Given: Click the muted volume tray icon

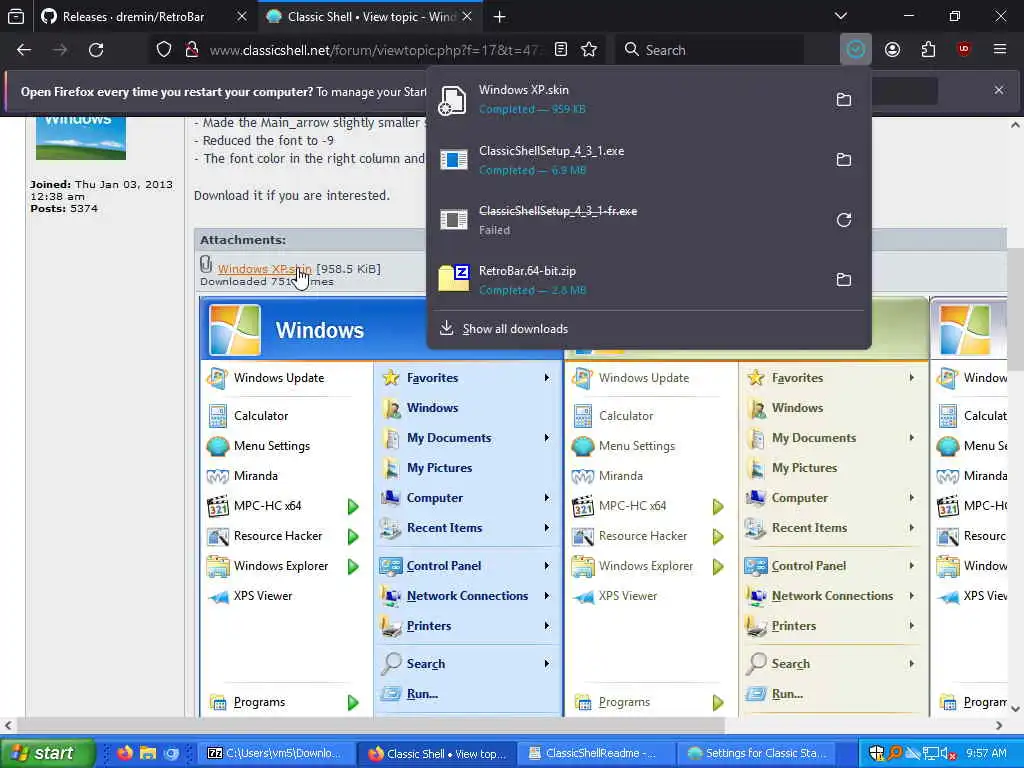Looking at the screenshot, I should [x=947, y=754].
